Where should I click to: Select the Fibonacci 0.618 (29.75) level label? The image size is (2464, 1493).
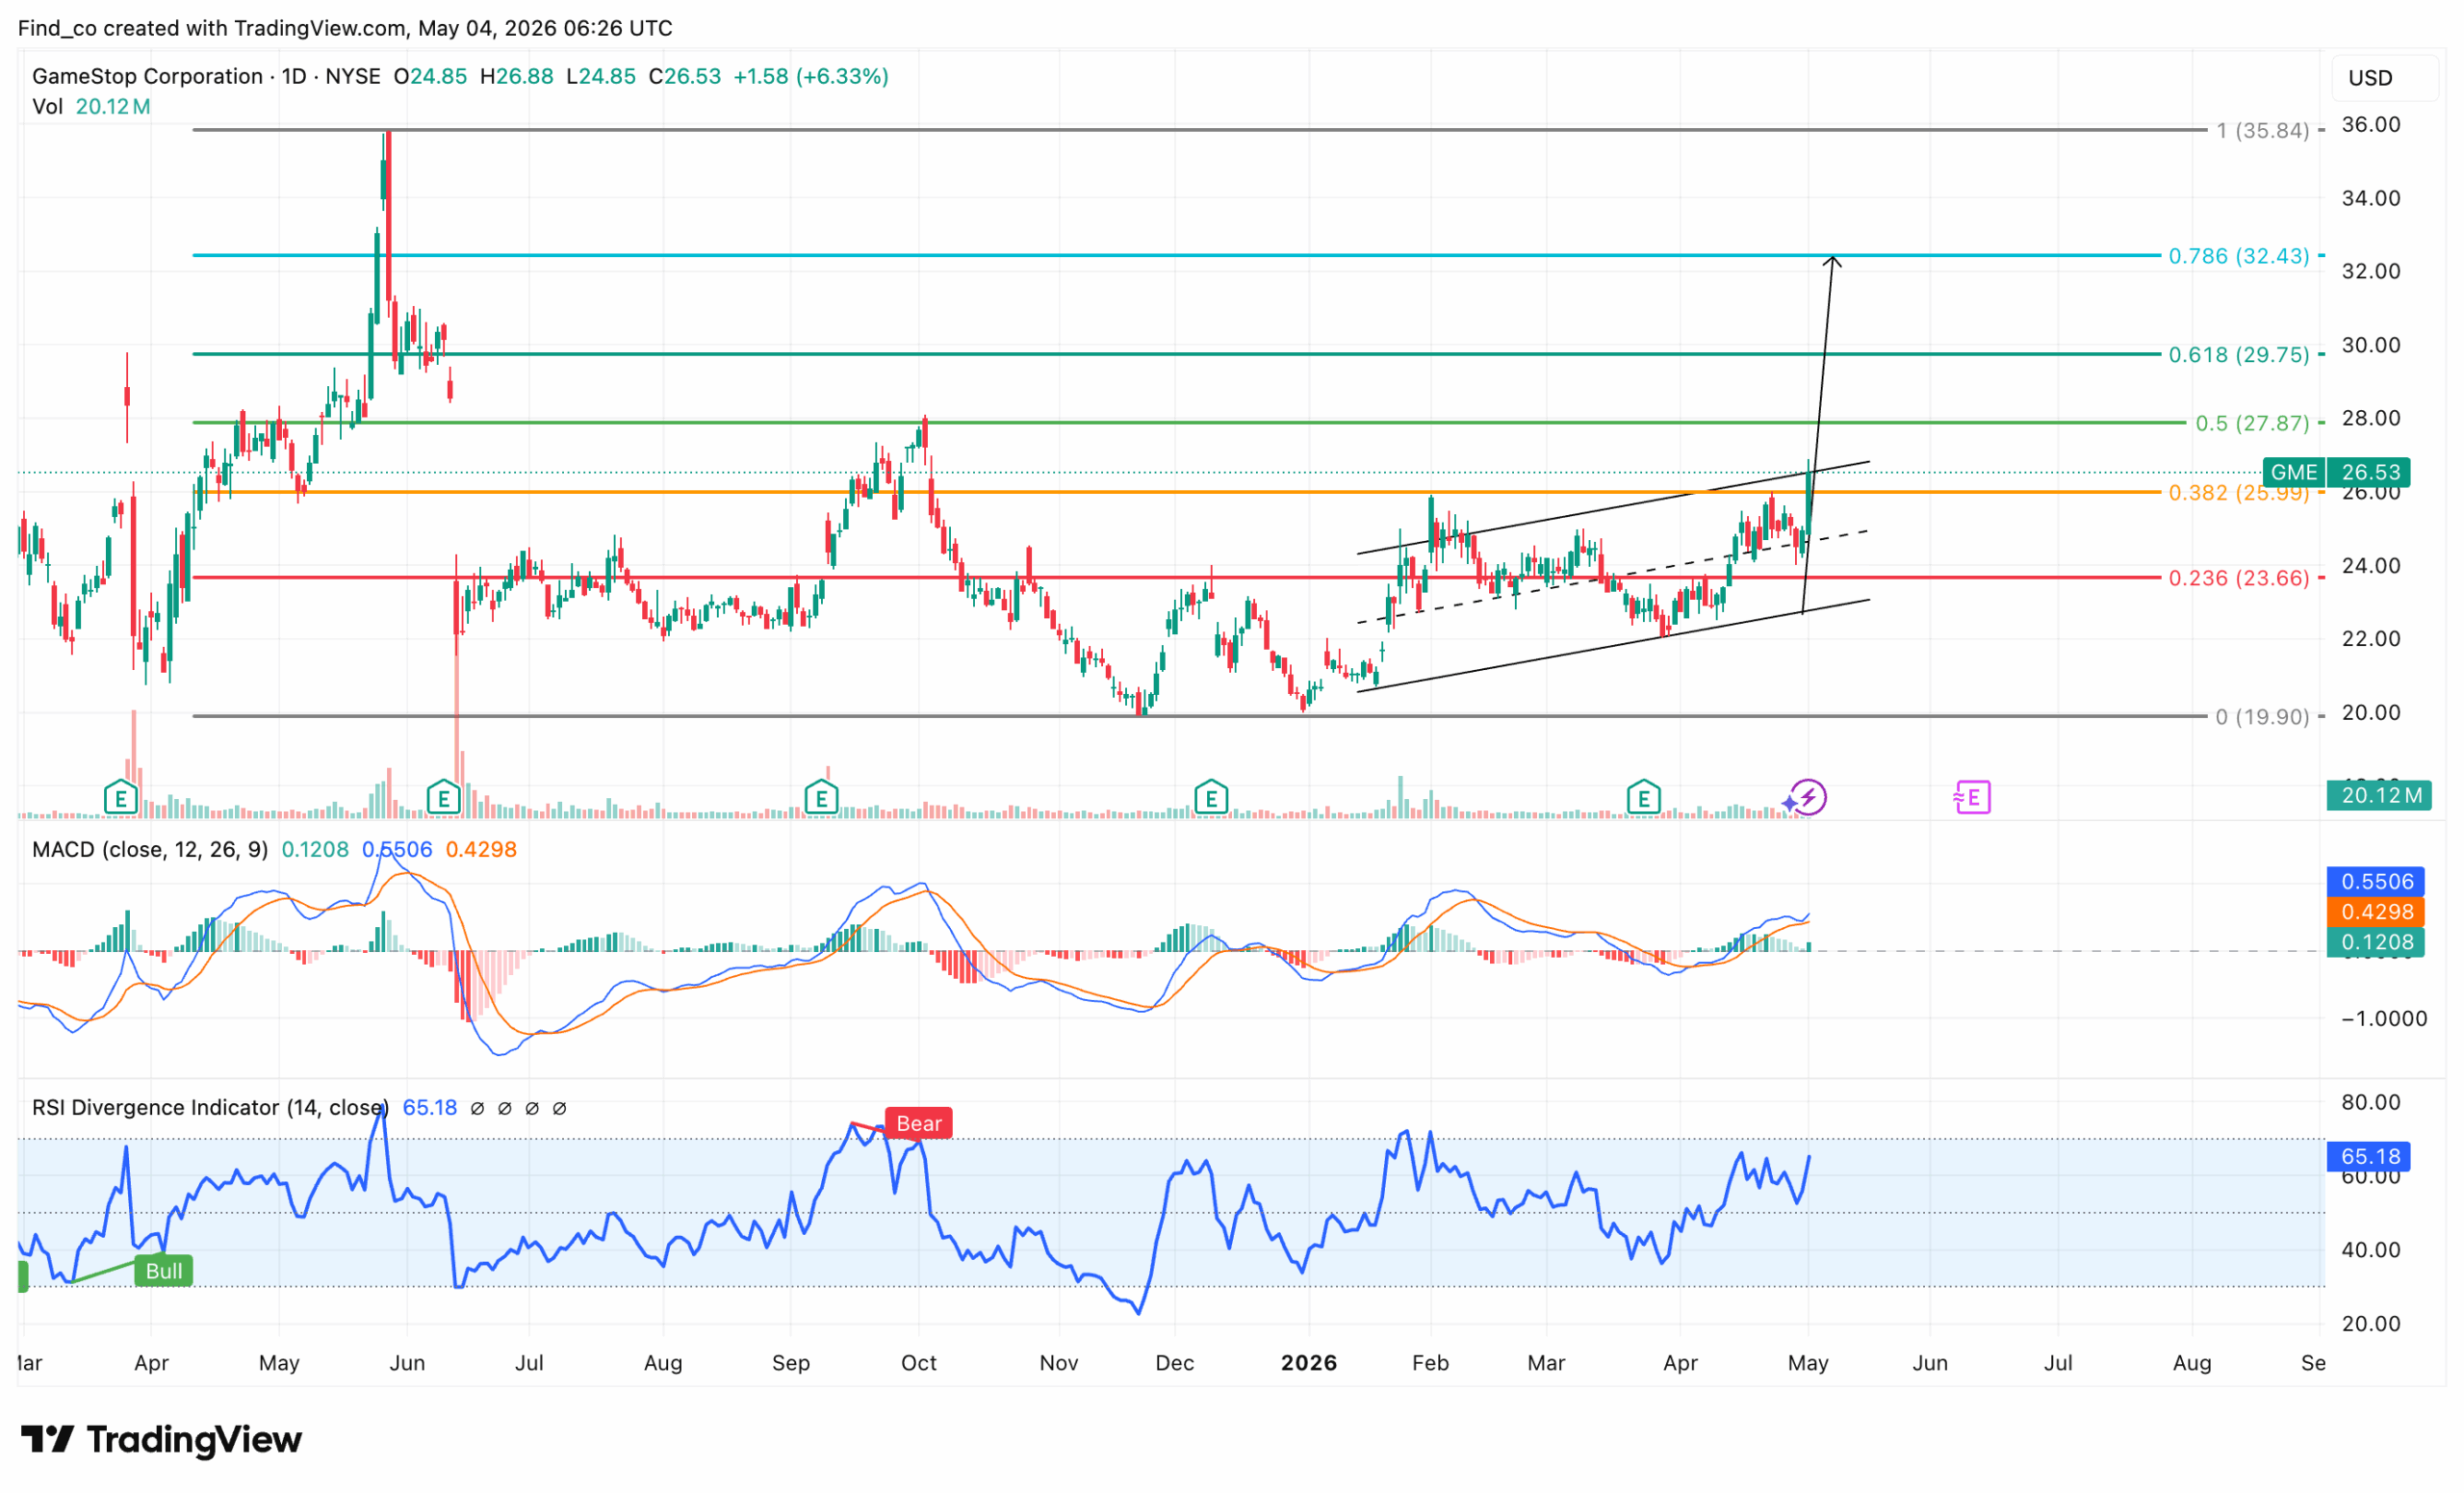point(2239,355)
